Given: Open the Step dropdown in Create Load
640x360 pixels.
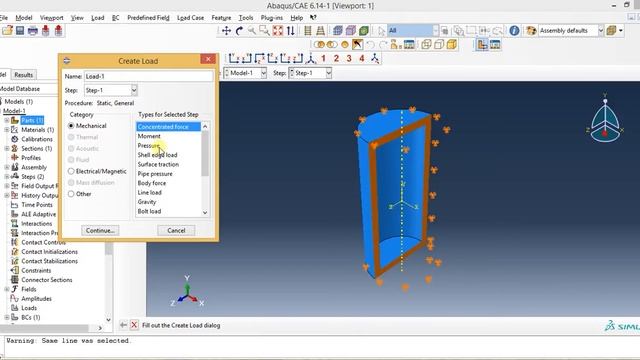Looking at the screenshot, I should click(x=134, y=90).
